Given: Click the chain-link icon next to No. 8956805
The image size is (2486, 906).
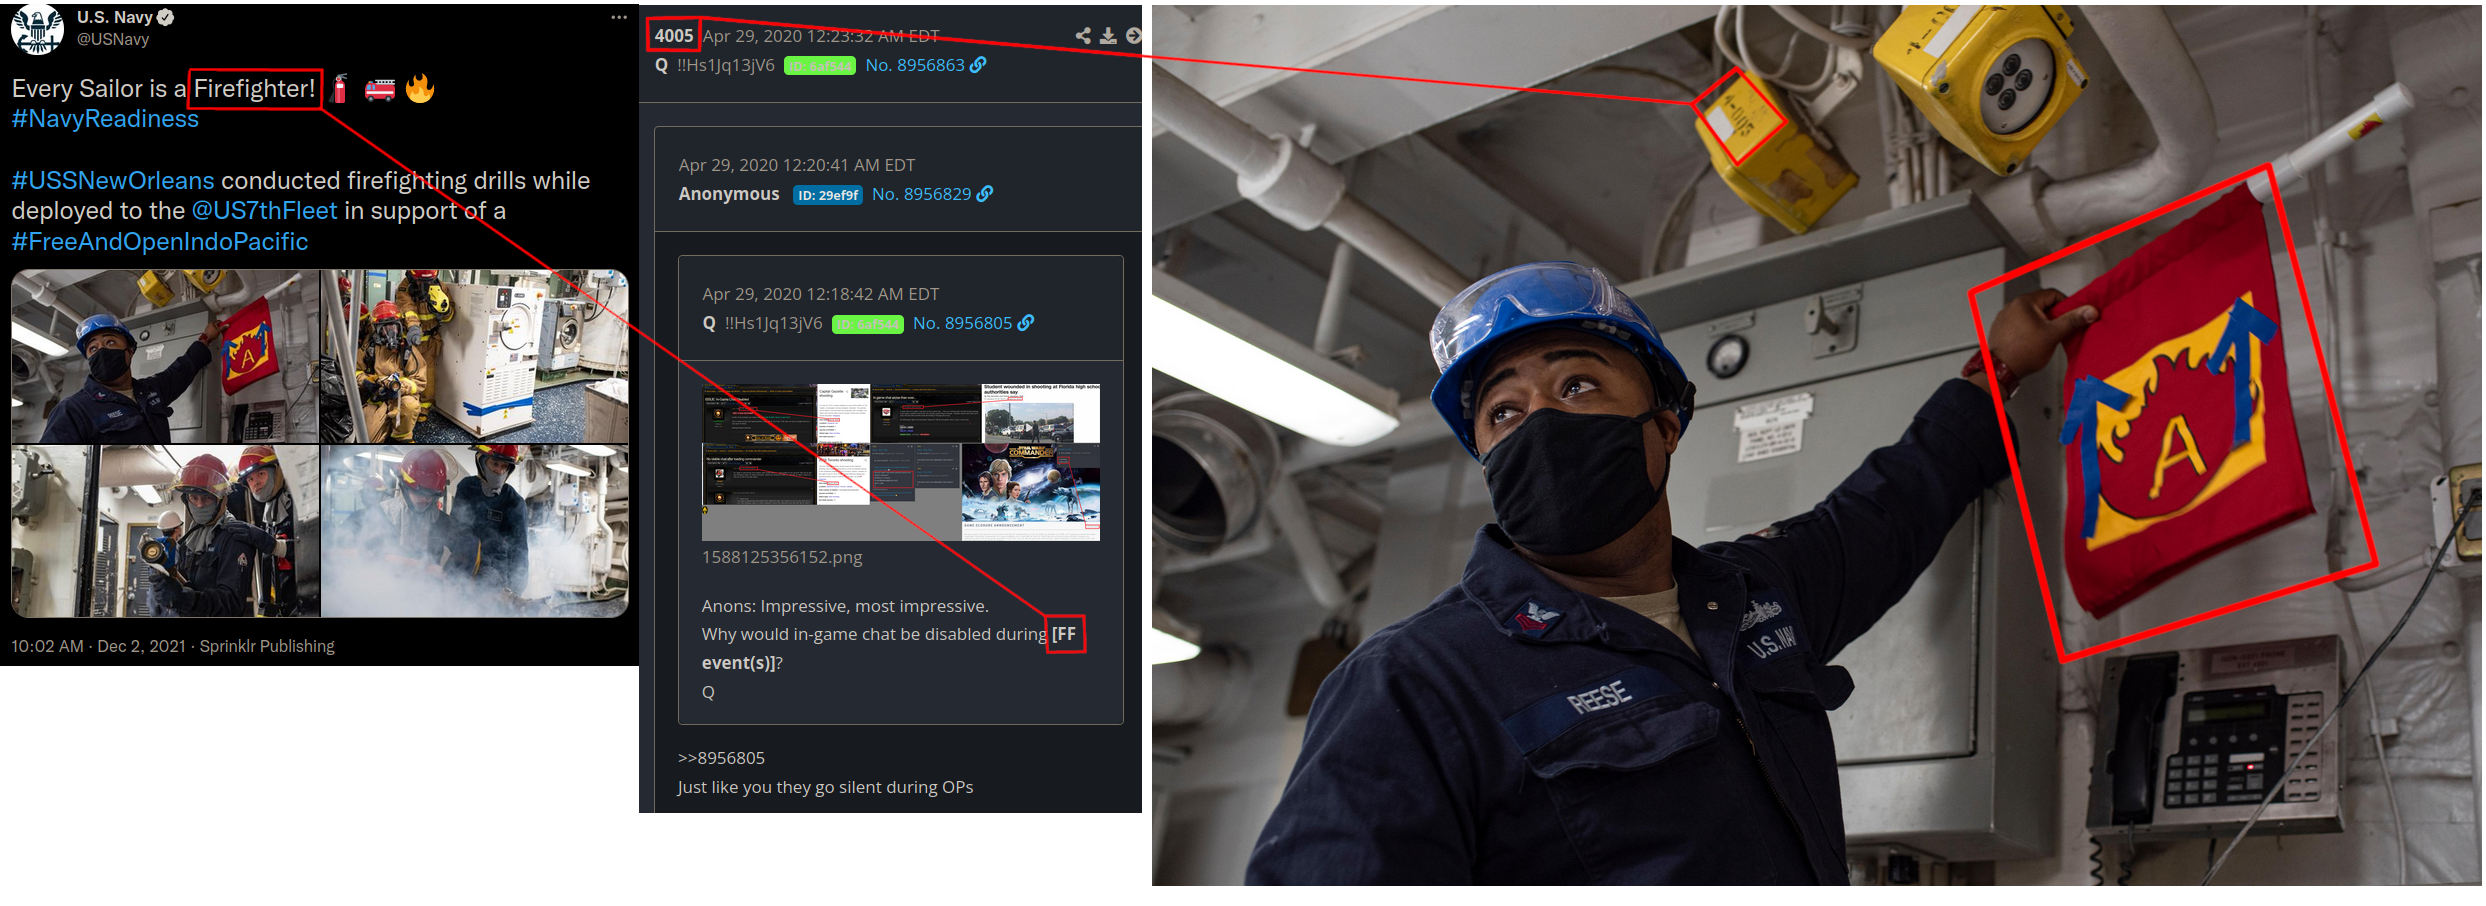Looking at the screenshot, I should coord(1026,323).
